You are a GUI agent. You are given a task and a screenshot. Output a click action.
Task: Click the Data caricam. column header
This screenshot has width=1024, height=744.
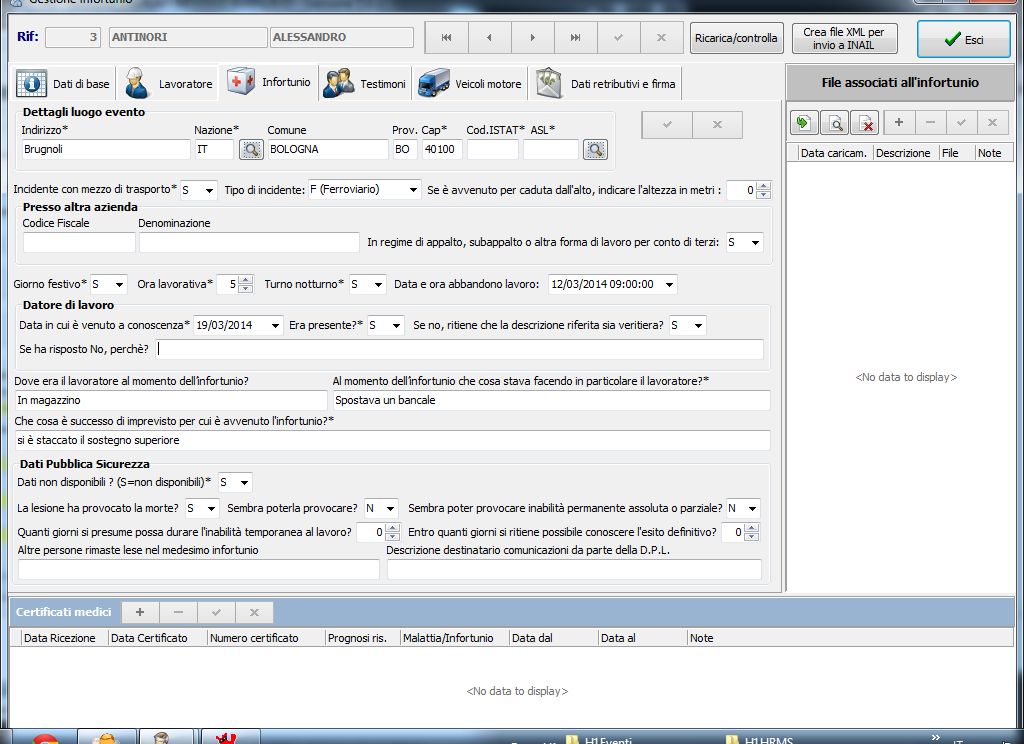click(x=834, y=153)
